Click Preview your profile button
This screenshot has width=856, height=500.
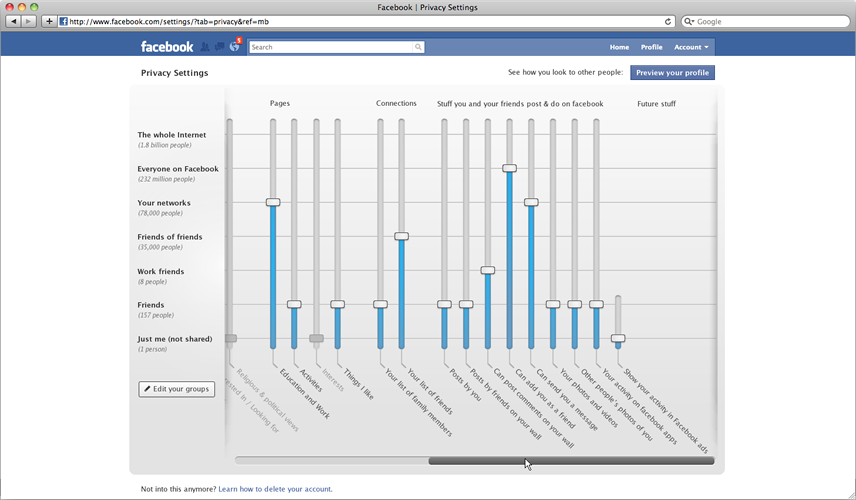672,73
